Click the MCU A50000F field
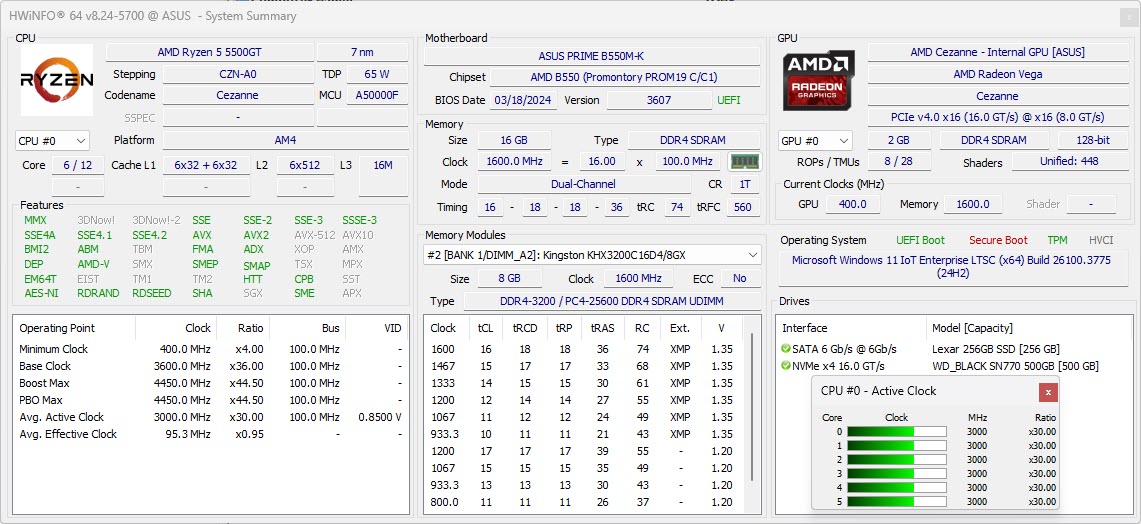 376,95
